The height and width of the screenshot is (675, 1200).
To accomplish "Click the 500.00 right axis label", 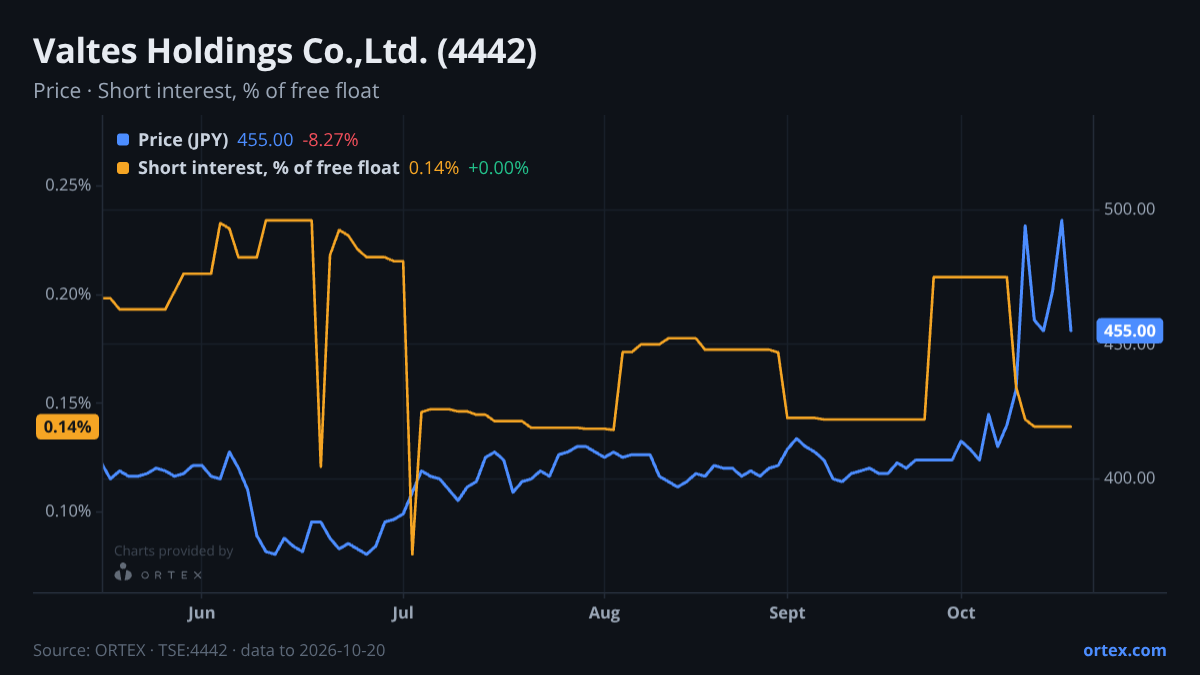I will click(1130, 209).
